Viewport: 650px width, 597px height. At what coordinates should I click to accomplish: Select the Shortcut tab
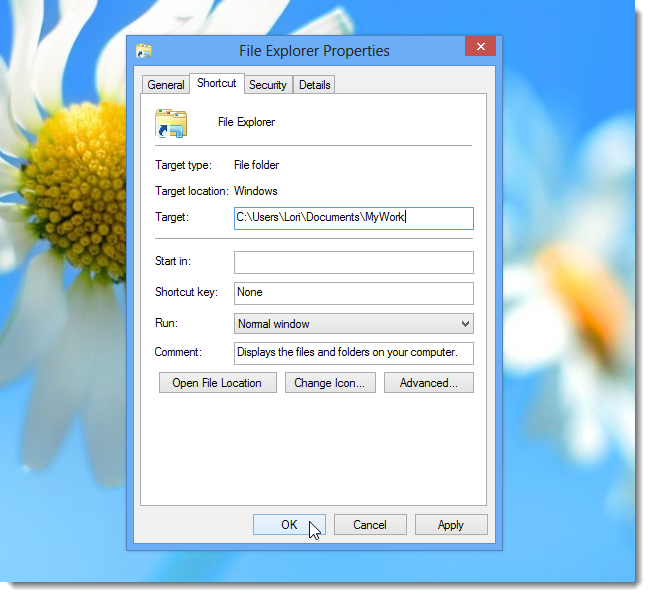pyautogui.click(x=216, y=83)
